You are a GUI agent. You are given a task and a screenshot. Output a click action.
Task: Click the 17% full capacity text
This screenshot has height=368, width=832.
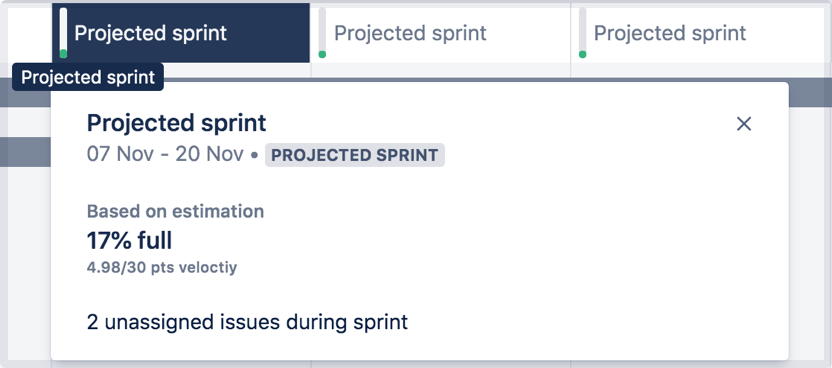[x=129, y=241]
